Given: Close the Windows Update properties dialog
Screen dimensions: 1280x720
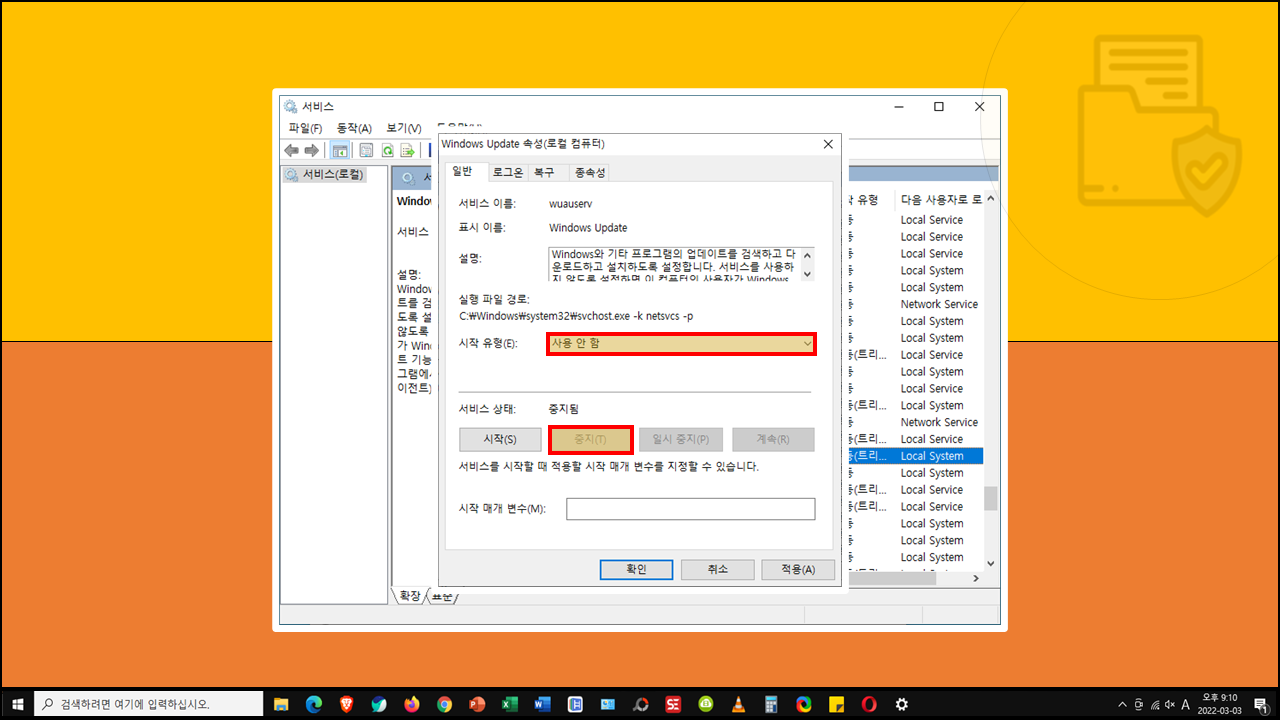Looking at the screenshot, I should click(x=828, y=144).
